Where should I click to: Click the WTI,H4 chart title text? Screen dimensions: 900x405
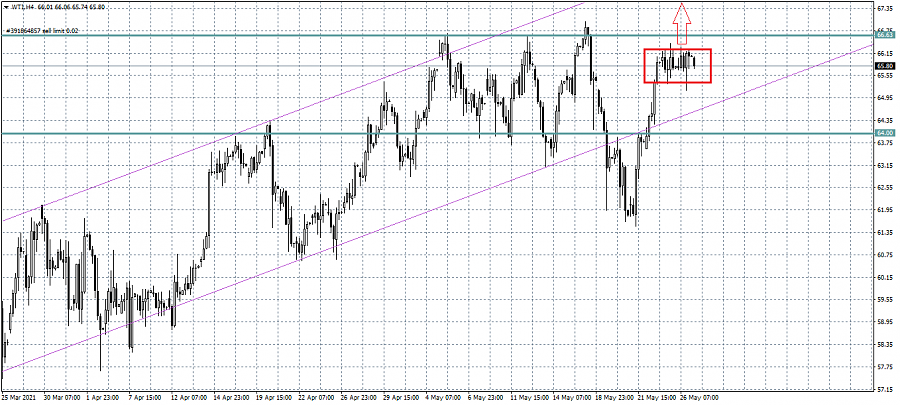click(x=25, y=5)
